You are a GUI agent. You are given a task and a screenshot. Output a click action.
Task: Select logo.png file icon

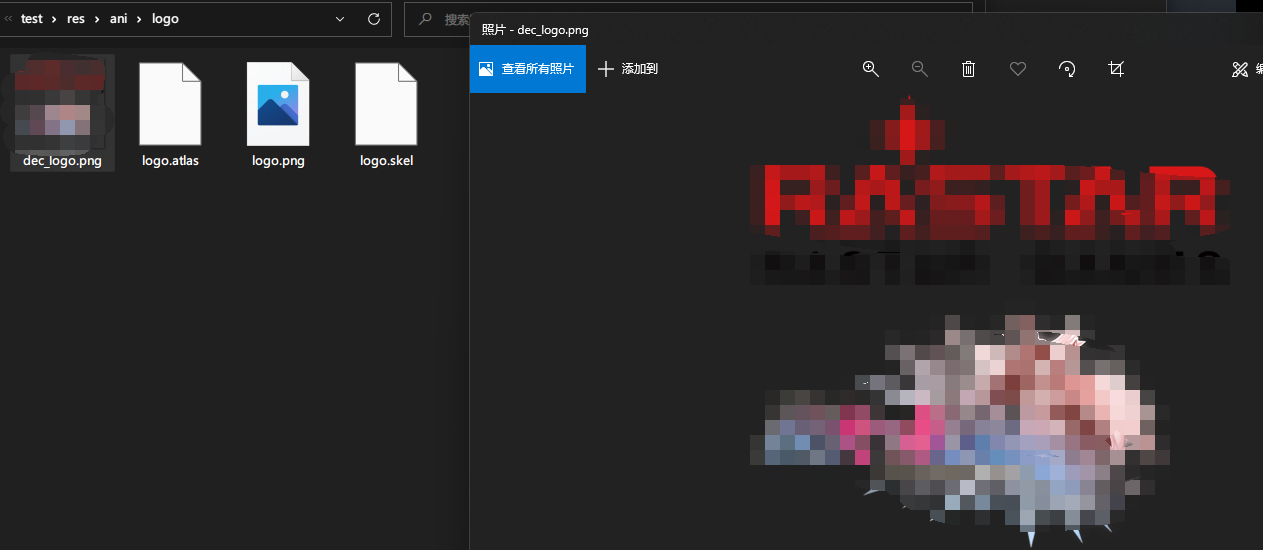(278, 104)
